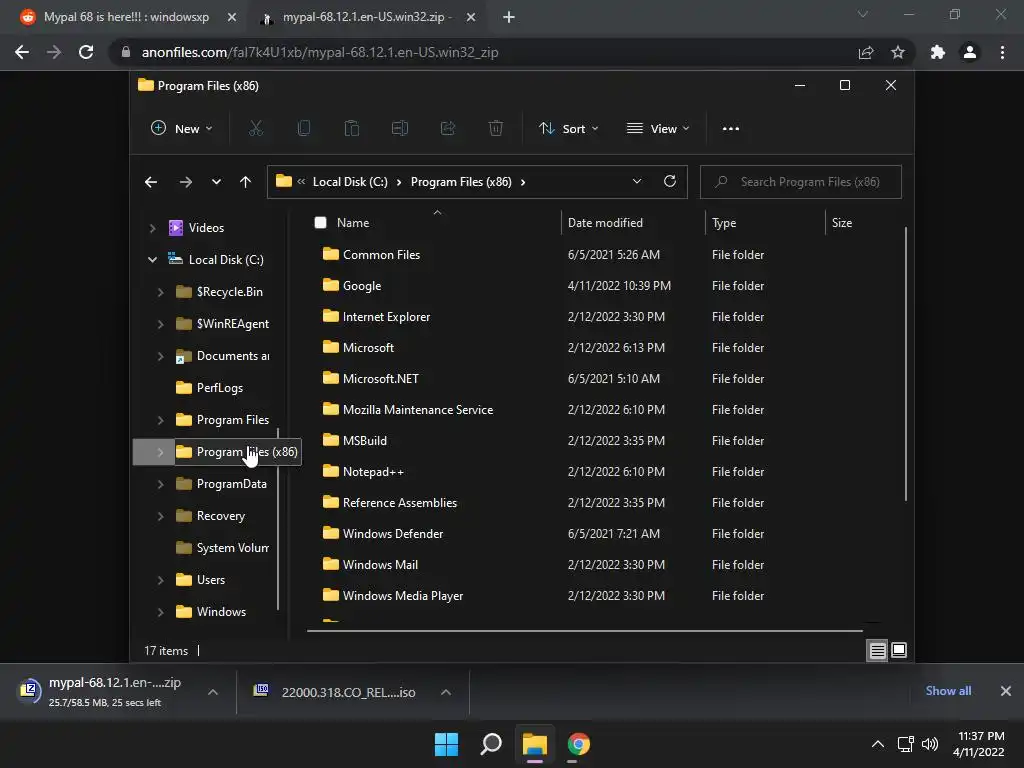Open the volume speaker tray icon

pyautogui.click(x=929, y=744)
